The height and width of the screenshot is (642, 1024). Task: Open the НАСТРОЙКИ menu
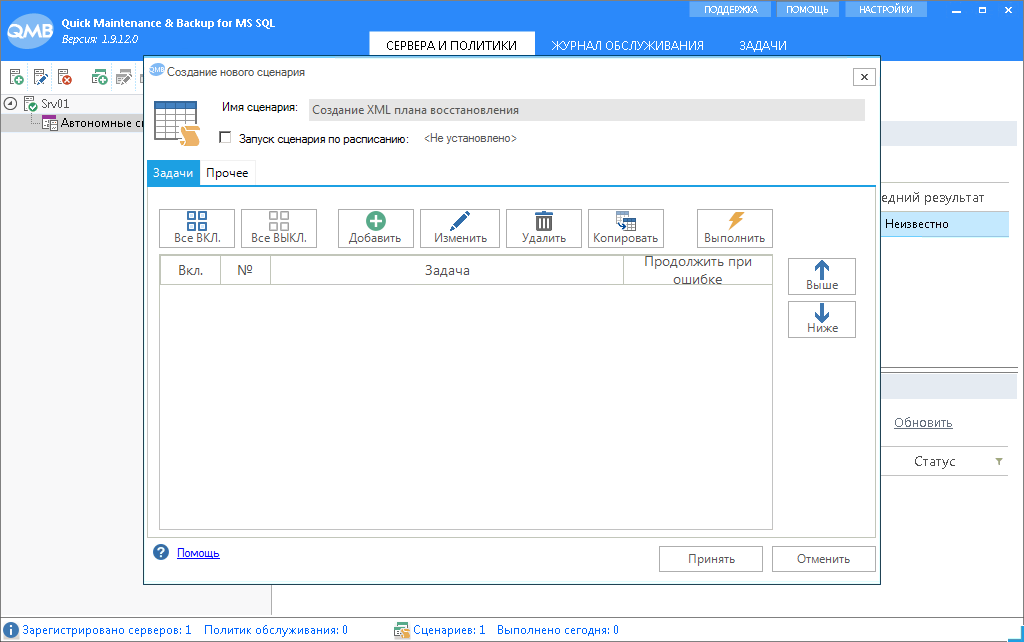pos(885,9)
